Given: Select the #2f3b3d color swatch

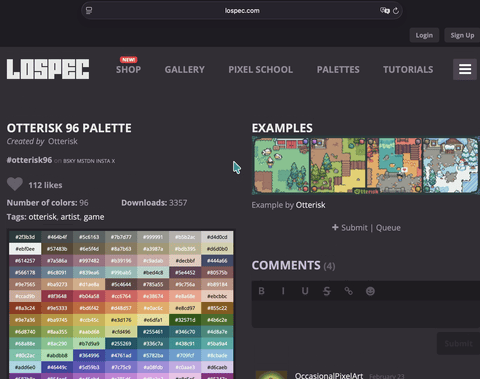Looking at the screenshot, I should [25, 237].
